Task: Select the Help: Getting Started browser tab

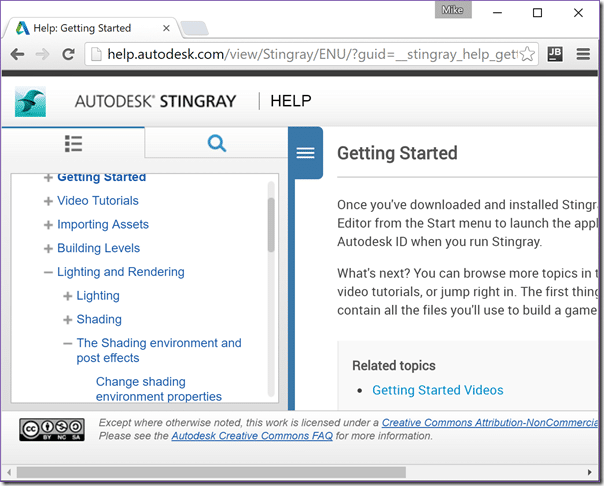Action: point(91,28)
